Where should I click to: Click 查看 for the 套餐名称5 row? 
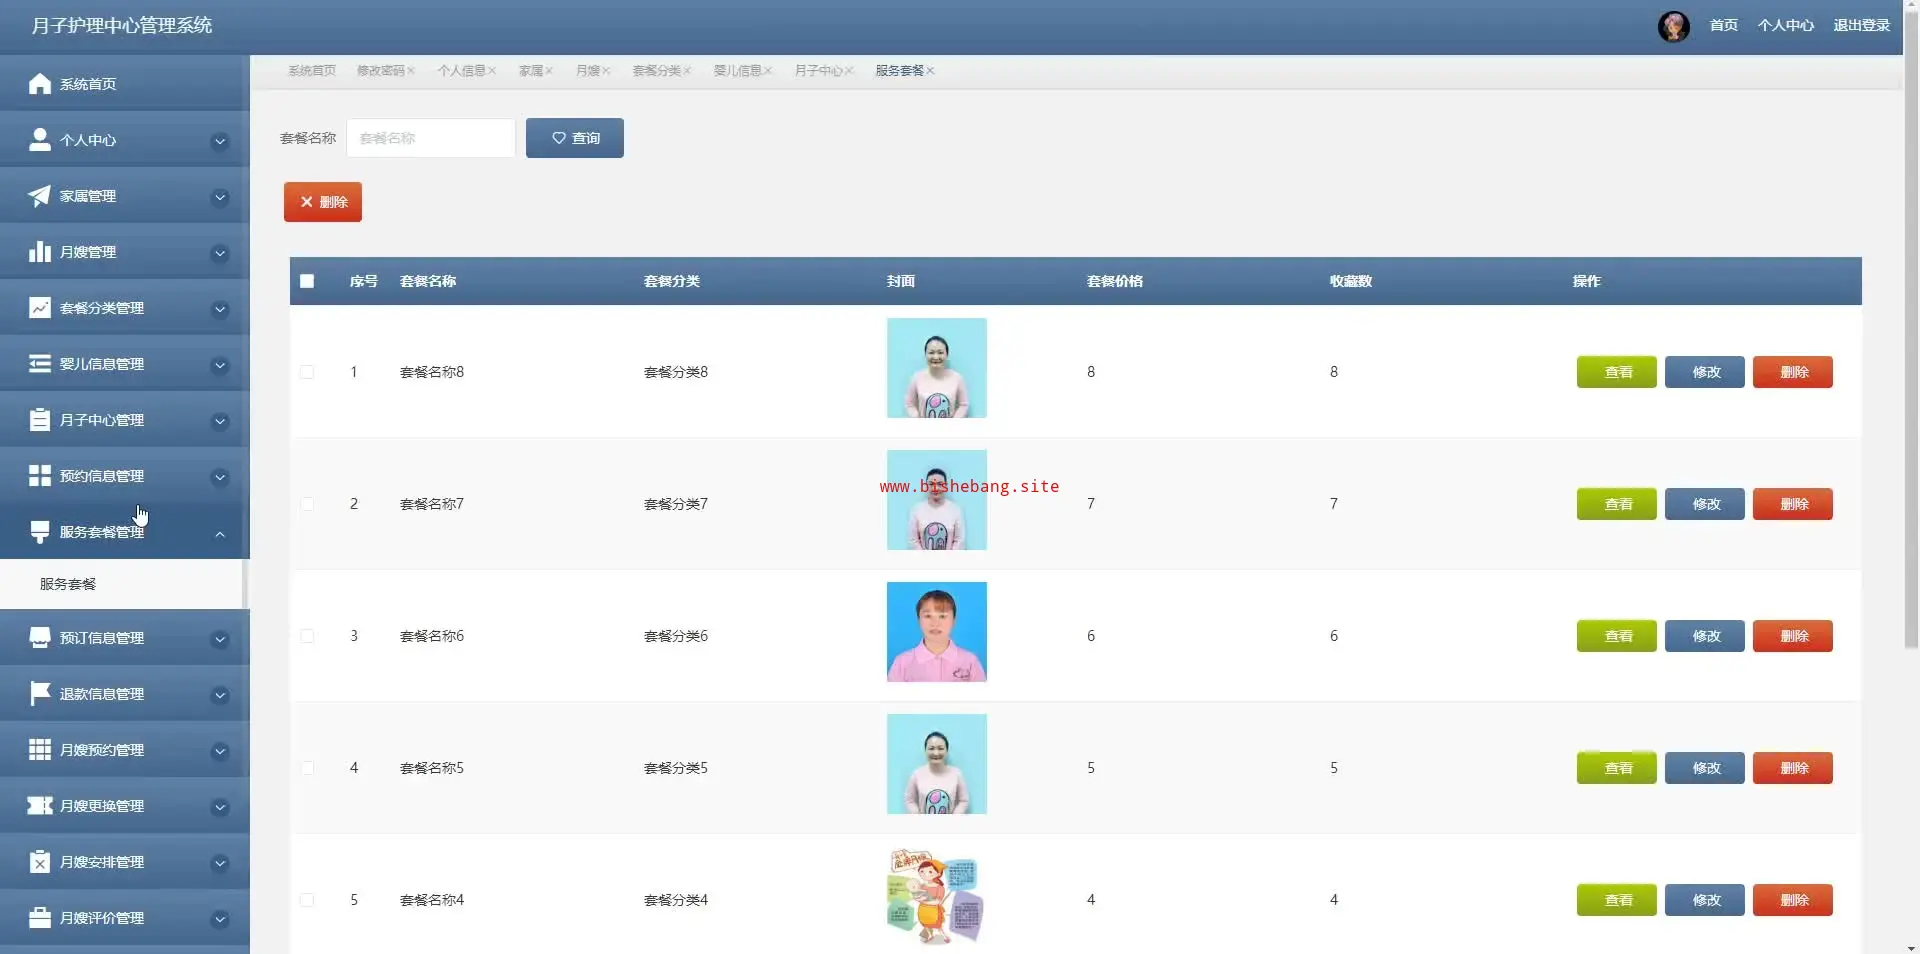1617,768
